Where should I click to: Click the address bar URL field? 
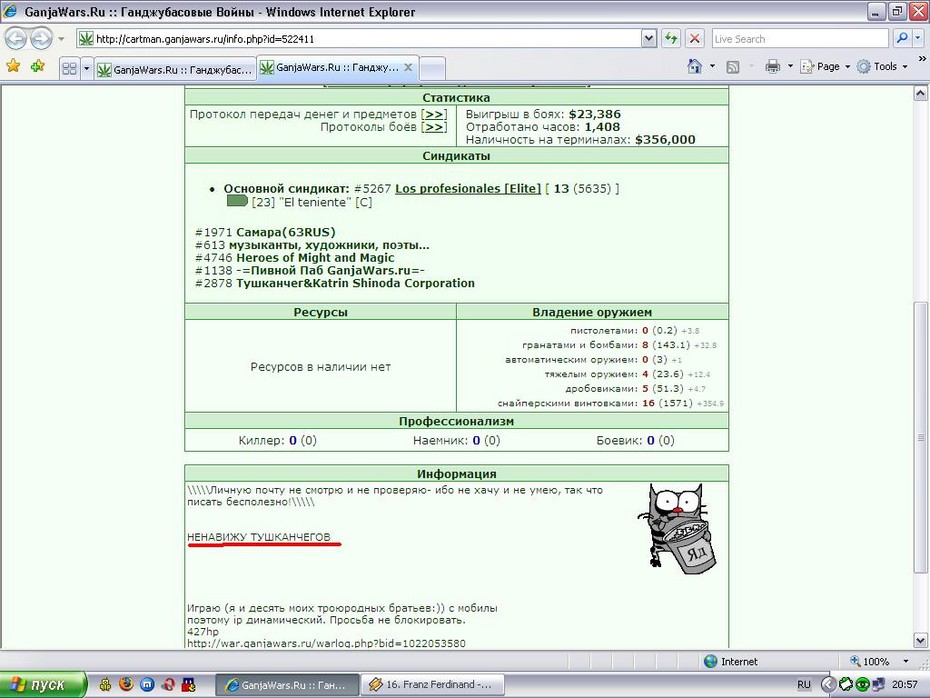click(x=358, y=39)
